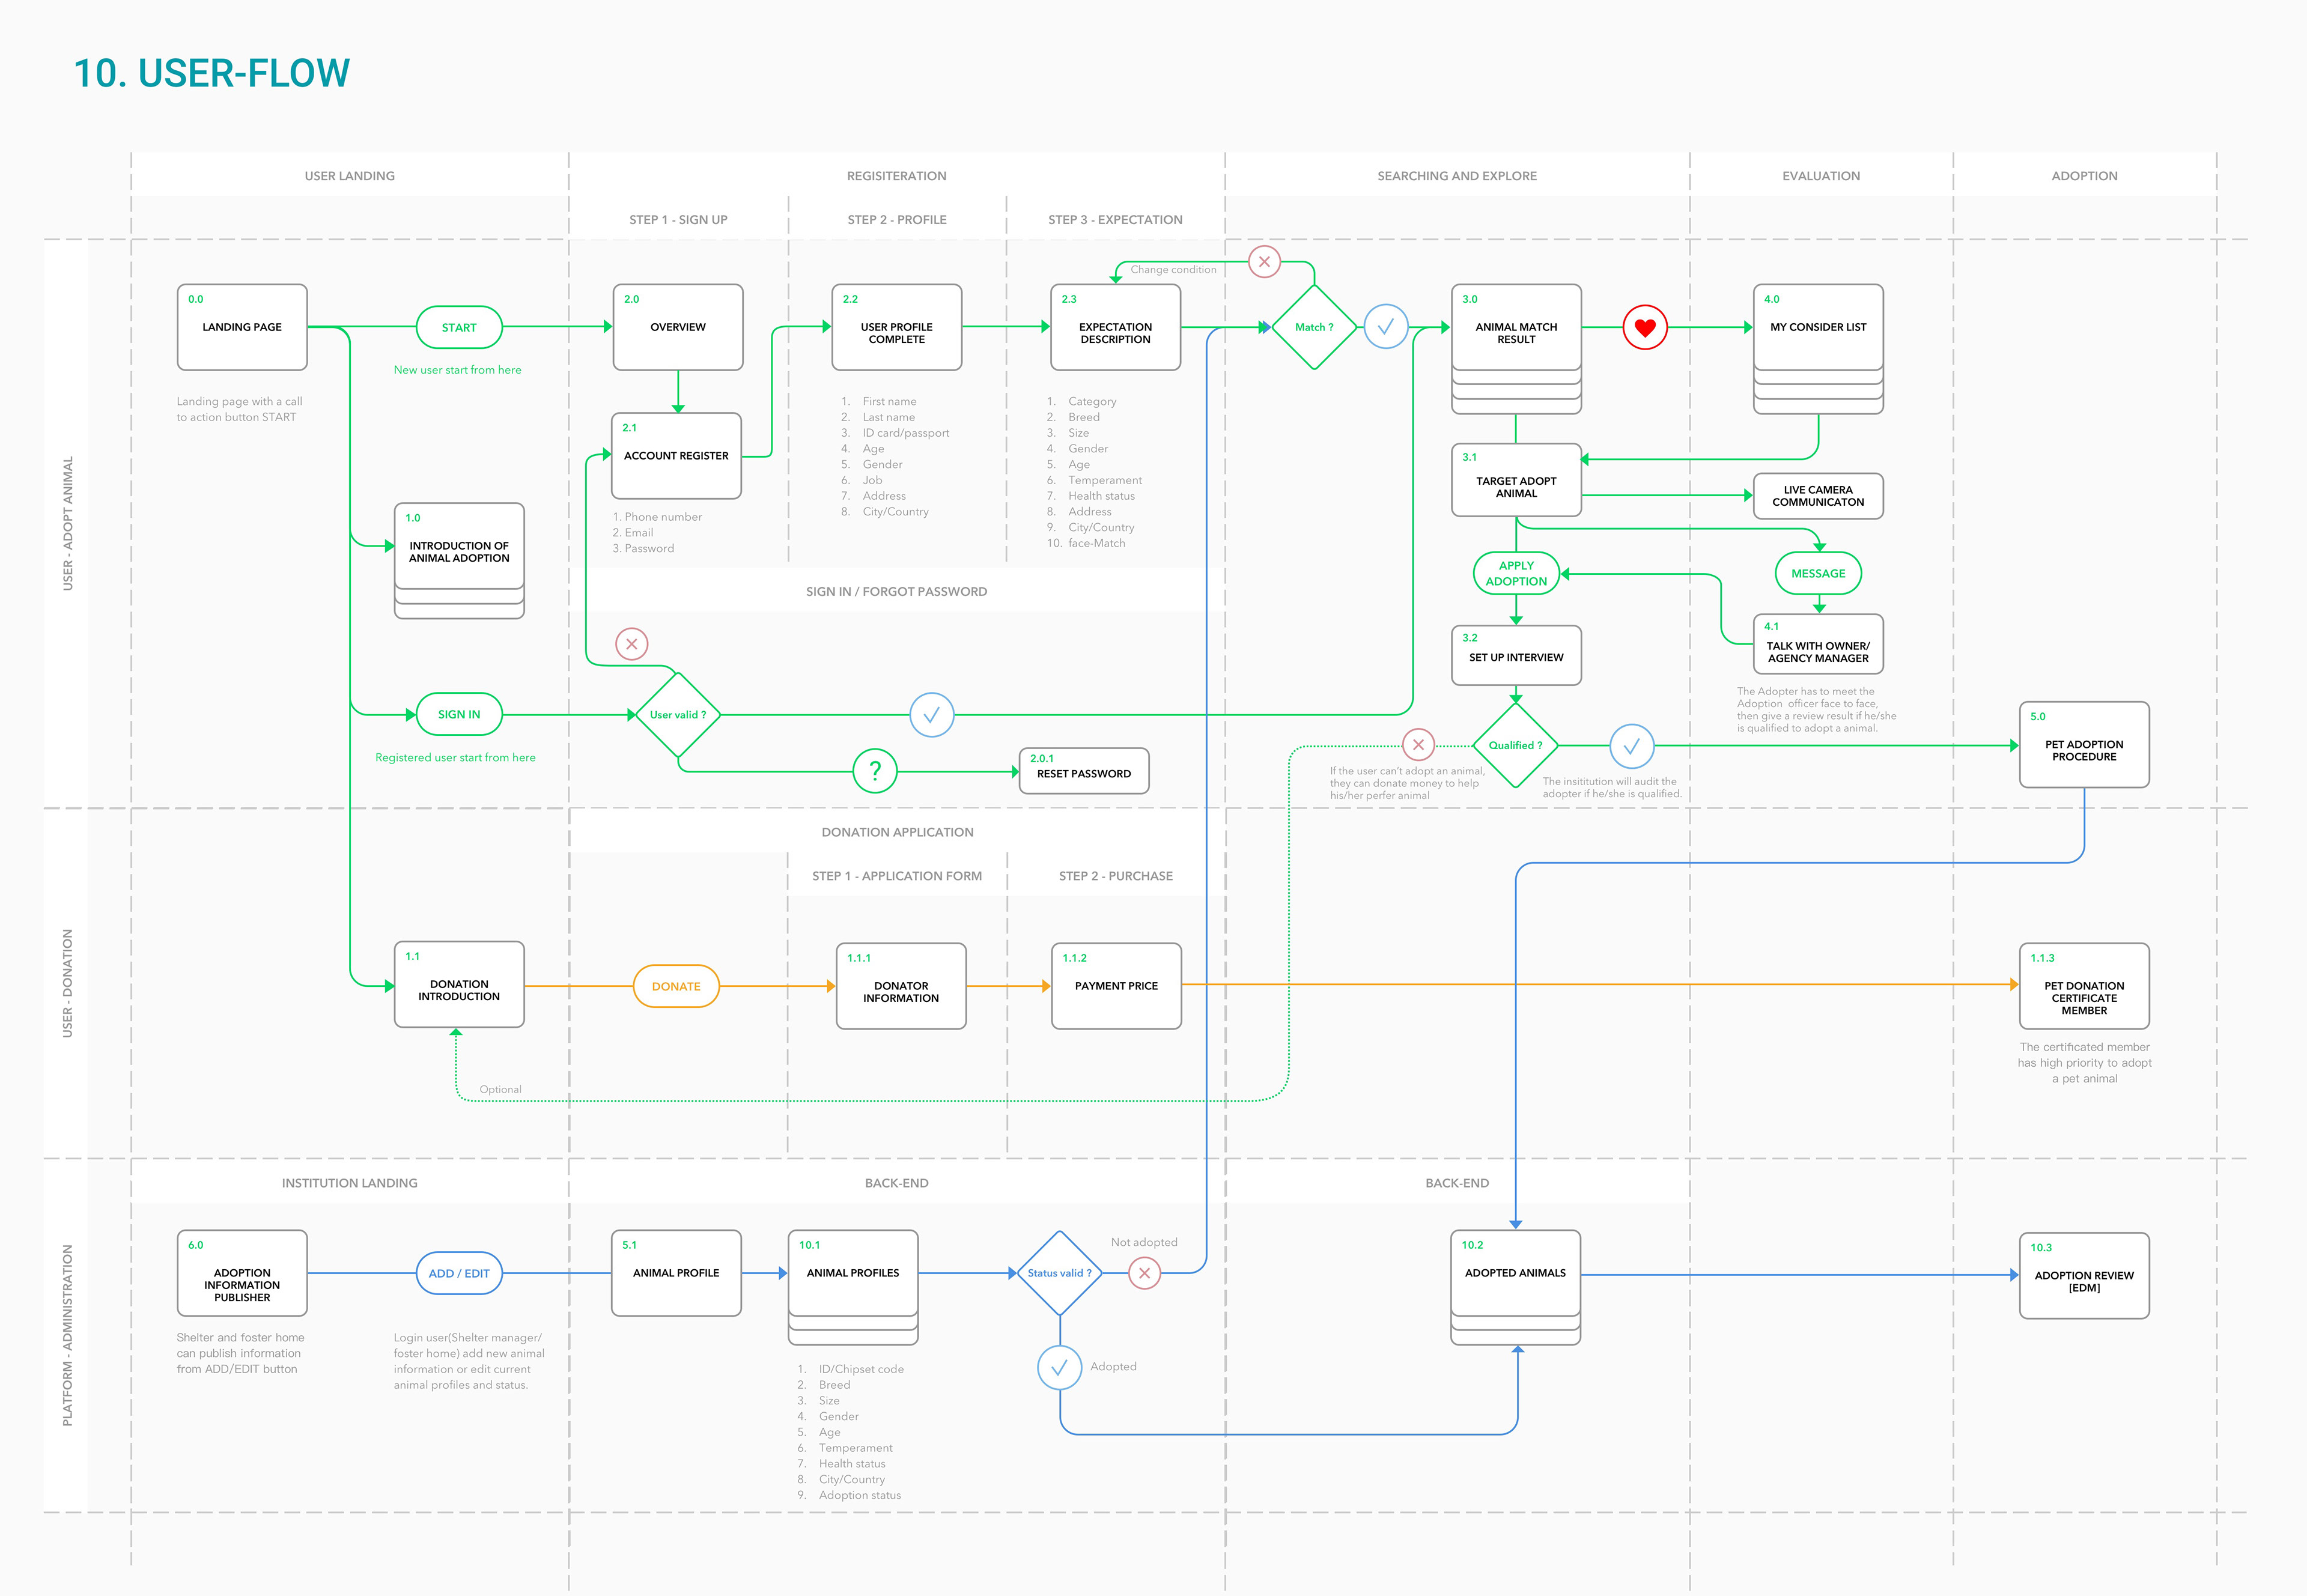The image size is (2307, 1596).
Task: Click the green SIGN IN pill
Action: [459, 714]
